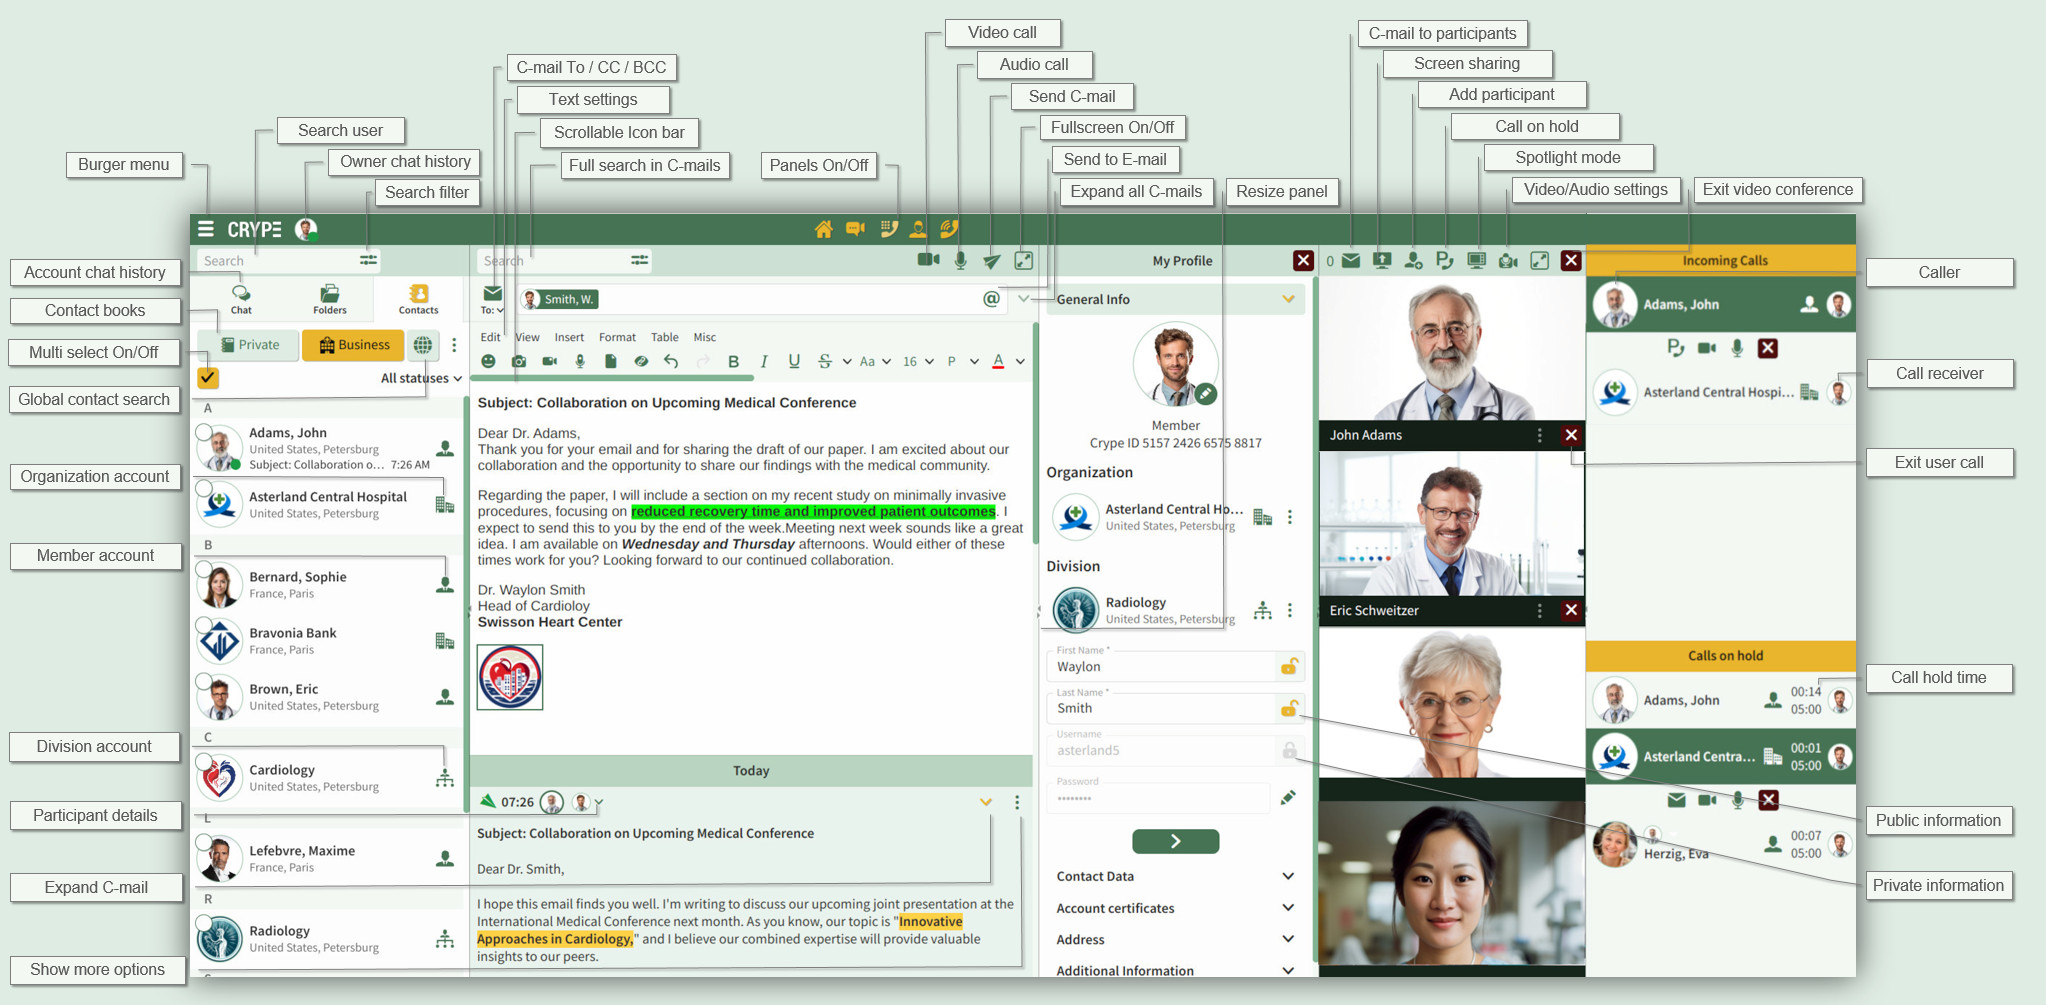Screen dimensions: 2046x1005
Task: Start a video call from C-mail toolbar
Action: tap(928, 260)
